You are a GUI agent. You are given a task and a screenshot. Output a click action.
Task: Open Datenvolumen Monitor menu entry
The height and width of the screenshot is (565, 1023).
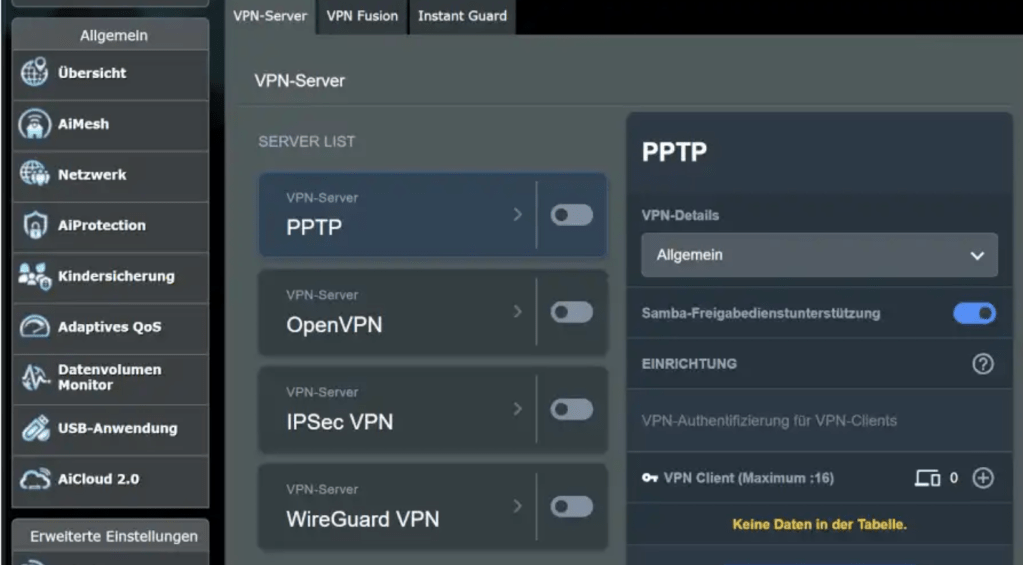(x=109, y=377)
